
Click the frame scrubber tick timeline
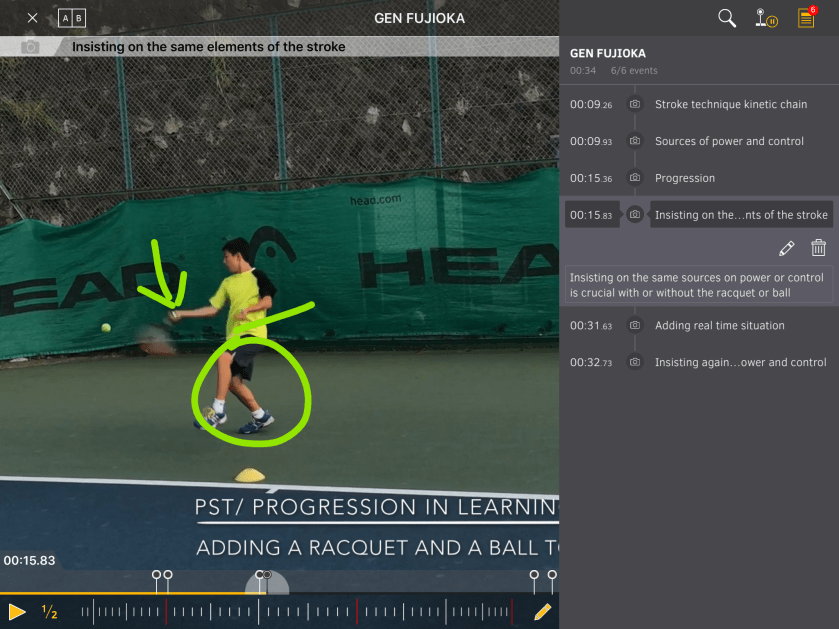click(300, 611)
